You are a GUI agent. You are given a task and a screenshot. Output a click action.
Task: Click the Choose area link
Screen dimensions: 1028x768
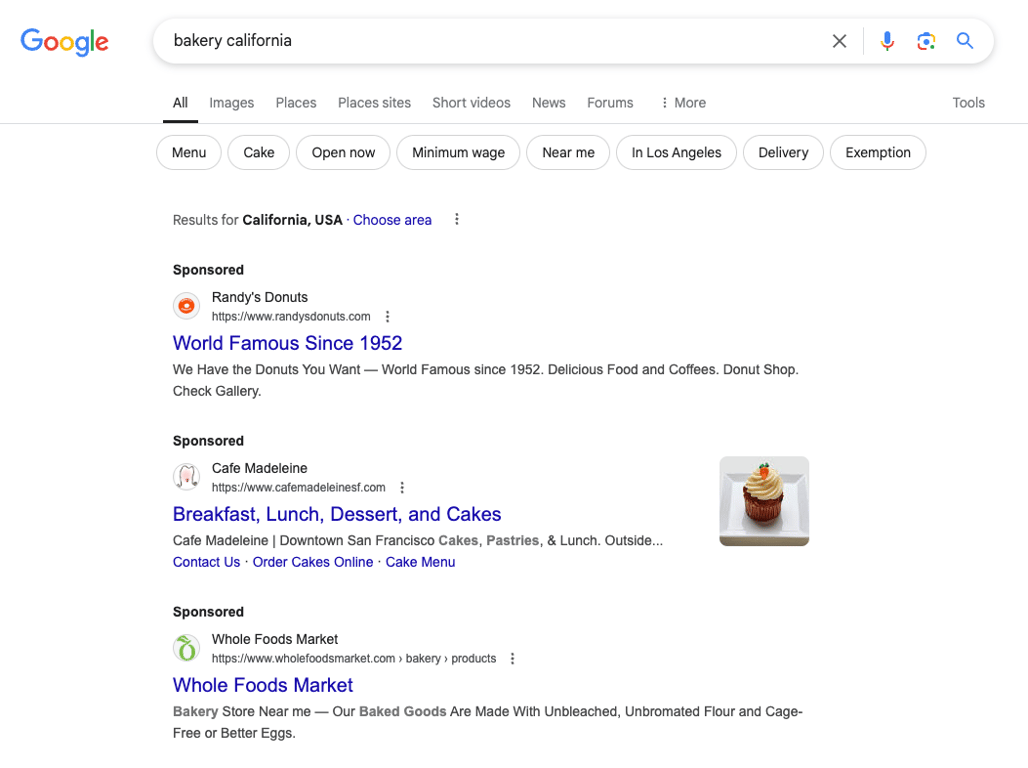tap(392, 219)
